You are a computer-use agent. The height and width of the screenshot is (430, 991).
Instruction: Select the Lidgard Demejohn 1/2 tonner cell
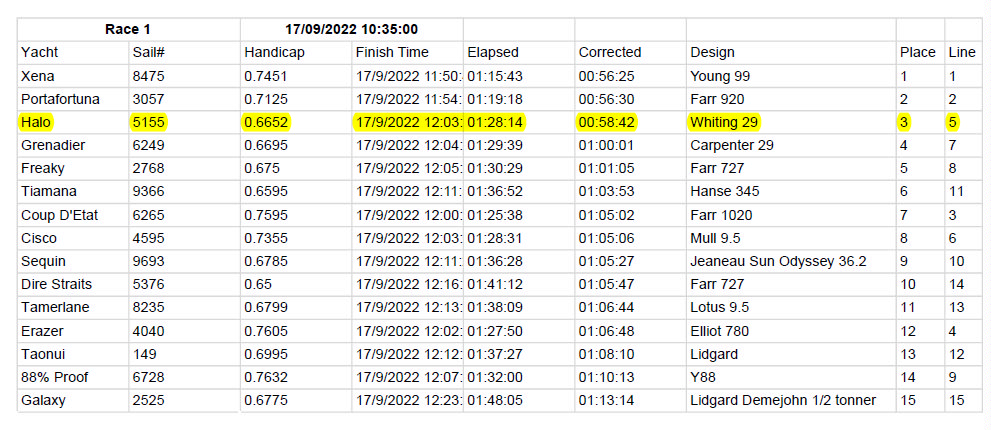(x=783, y=400)
